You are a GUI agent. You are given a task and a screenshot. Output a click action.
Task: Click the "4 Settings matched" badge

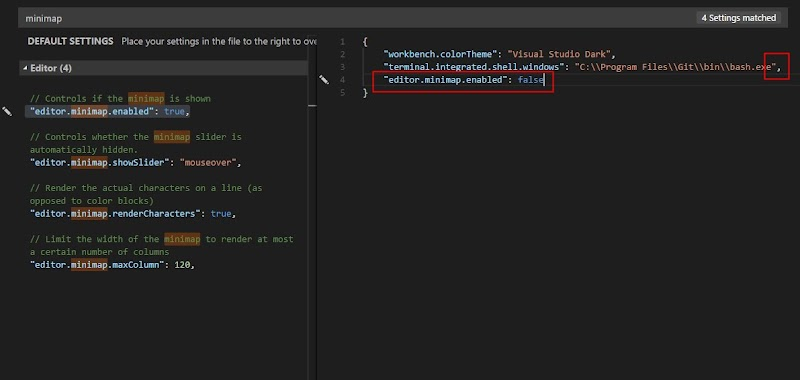point(739,18)
